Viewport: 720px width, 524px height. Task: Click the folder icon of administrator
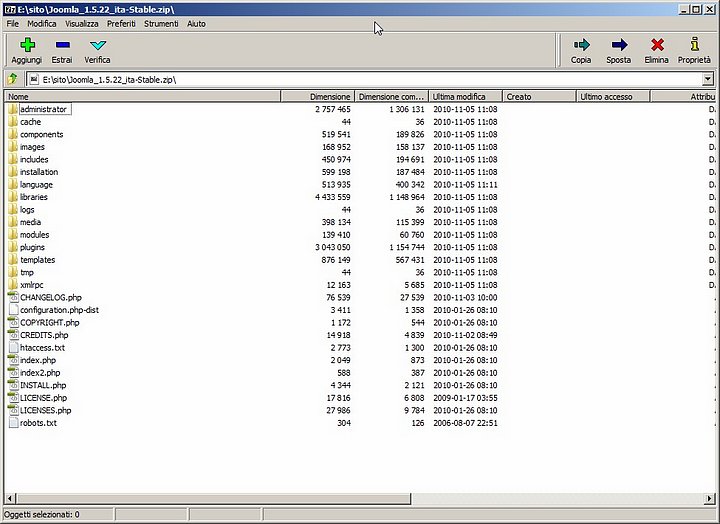[13, 109]
